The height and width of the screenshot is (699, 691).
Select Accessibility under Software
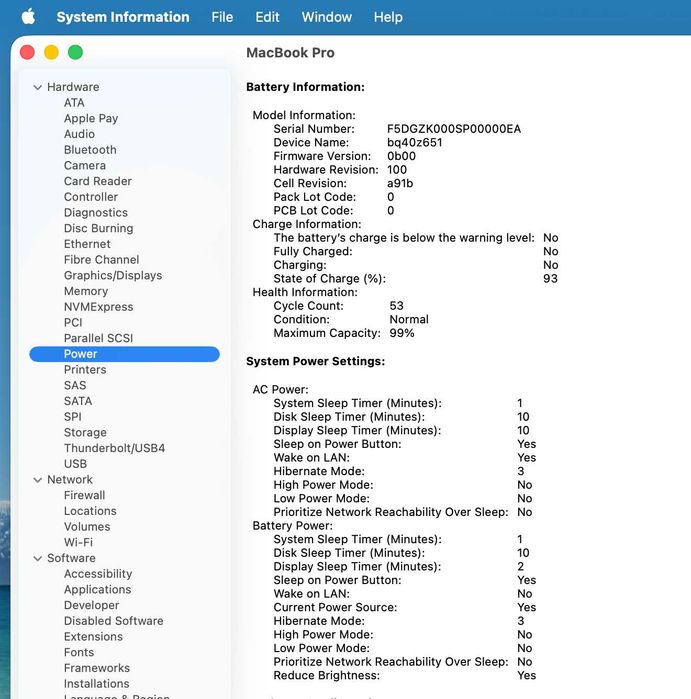[98, 574]
